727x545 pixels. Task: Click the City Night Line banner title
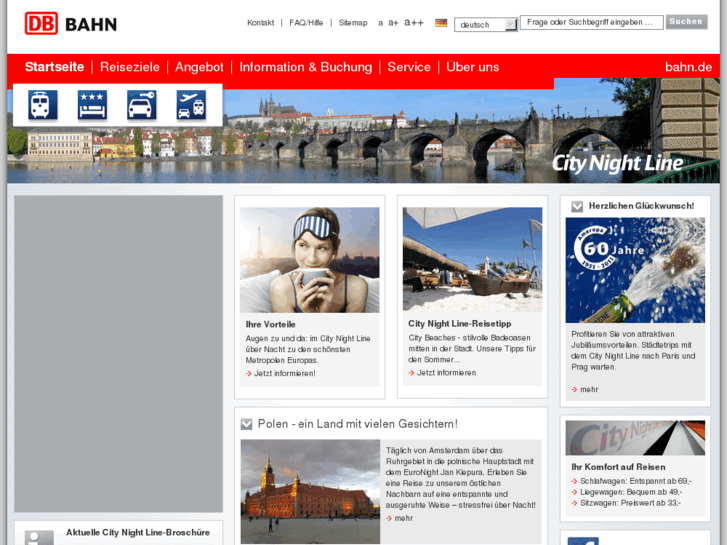pyautogui.click(x=617, y=163)
